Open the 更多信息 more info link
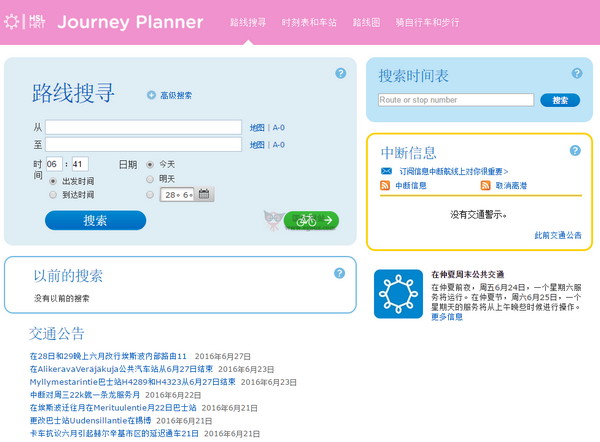 [x=447, y=317]
